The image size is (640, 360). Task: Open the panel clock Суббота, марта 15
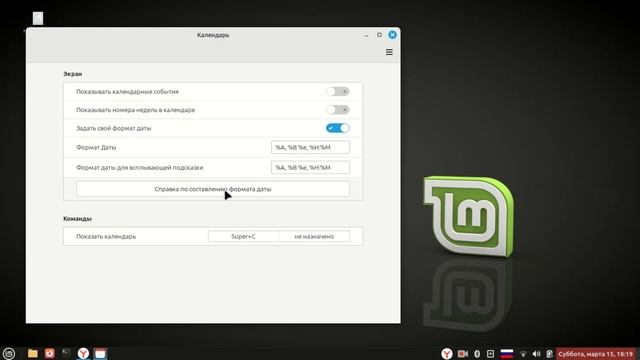(596, 354)
